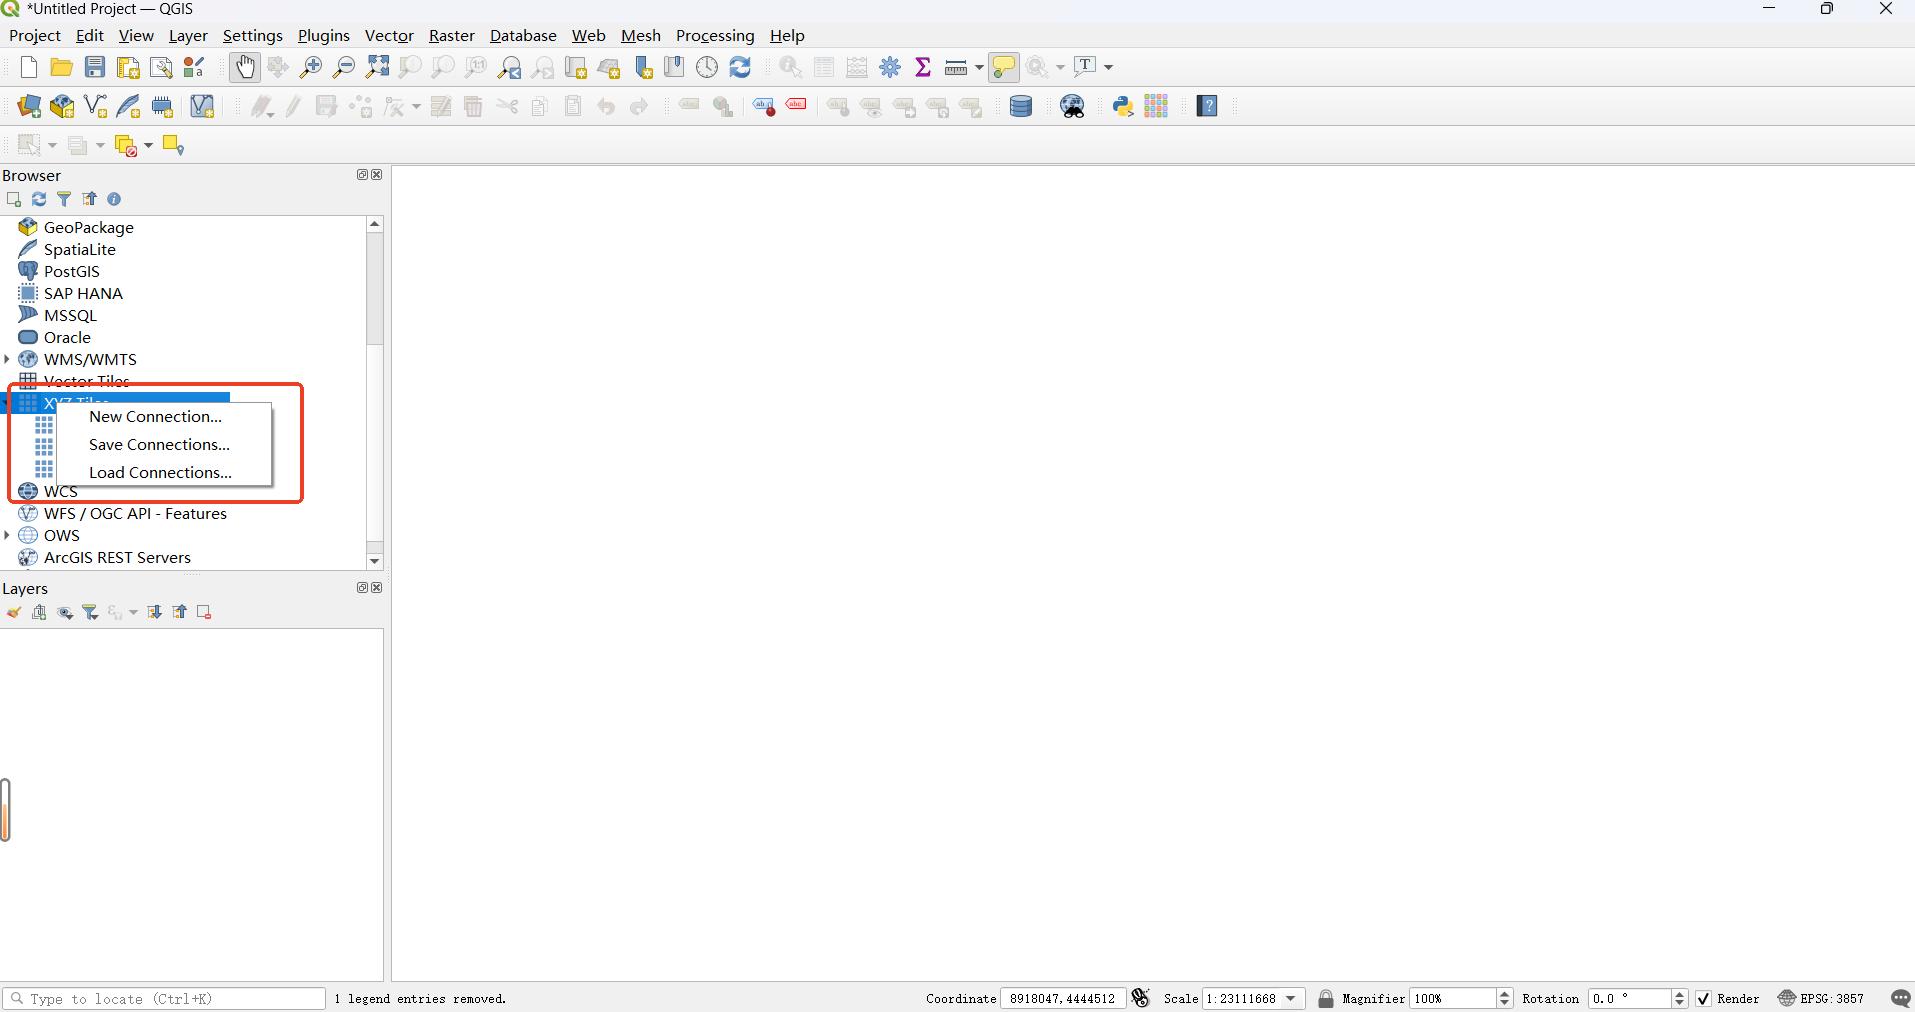This screenshot has width=1915, height=1012.
Task: Select the GeoPackage browser item
Action: [x=88, y=227]
